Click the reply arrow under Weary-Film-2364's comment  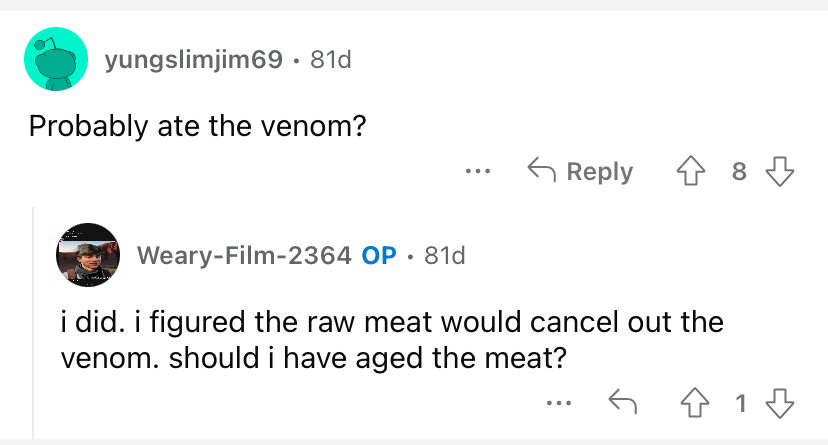(x=624, y=404)
